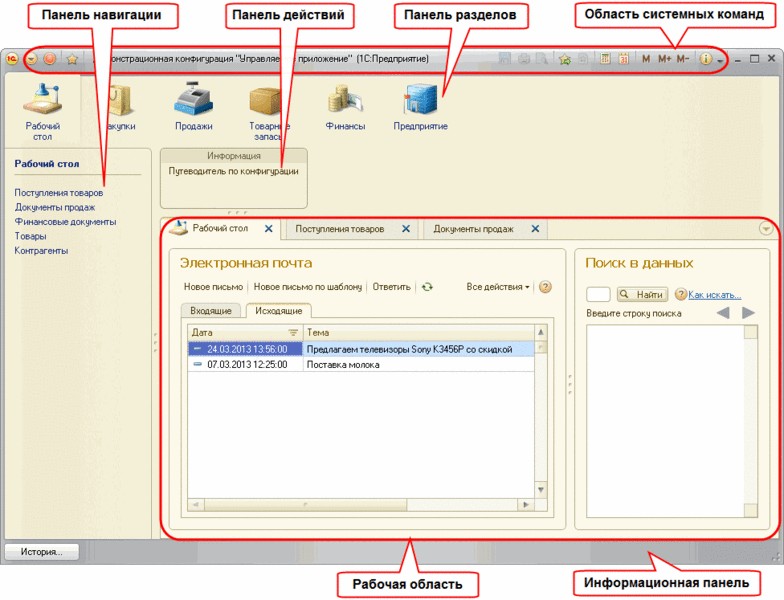Switch to the Документы продаж tab
The height and width of the screenshot is (600, 784).
(x=473, y=229)
